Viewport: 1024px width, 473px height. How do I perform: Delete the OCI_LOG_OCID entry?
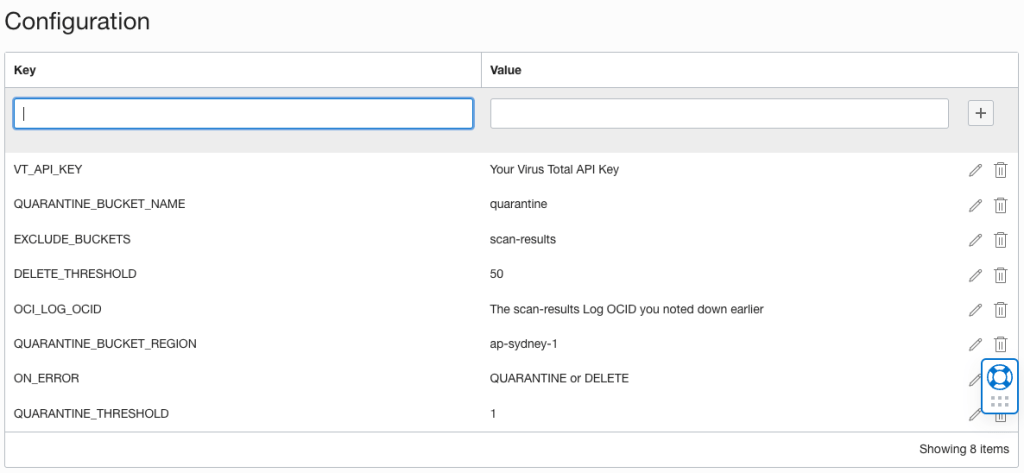click(x=1000, y=310)
